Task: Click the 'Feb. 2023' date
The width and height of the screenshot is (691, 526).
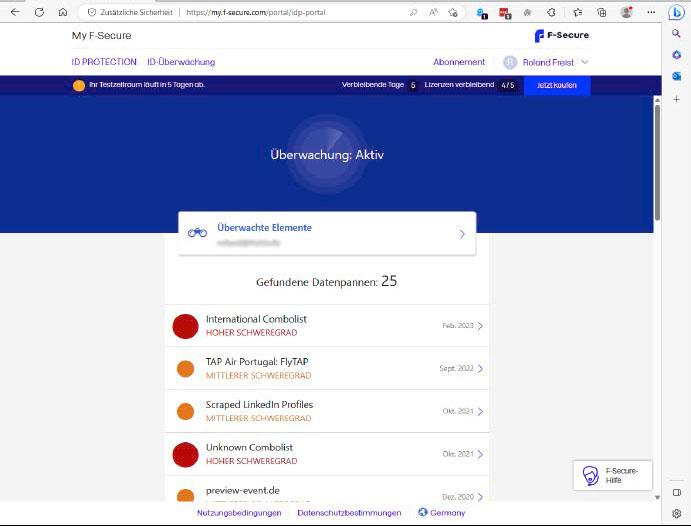Action: point(458,326)
